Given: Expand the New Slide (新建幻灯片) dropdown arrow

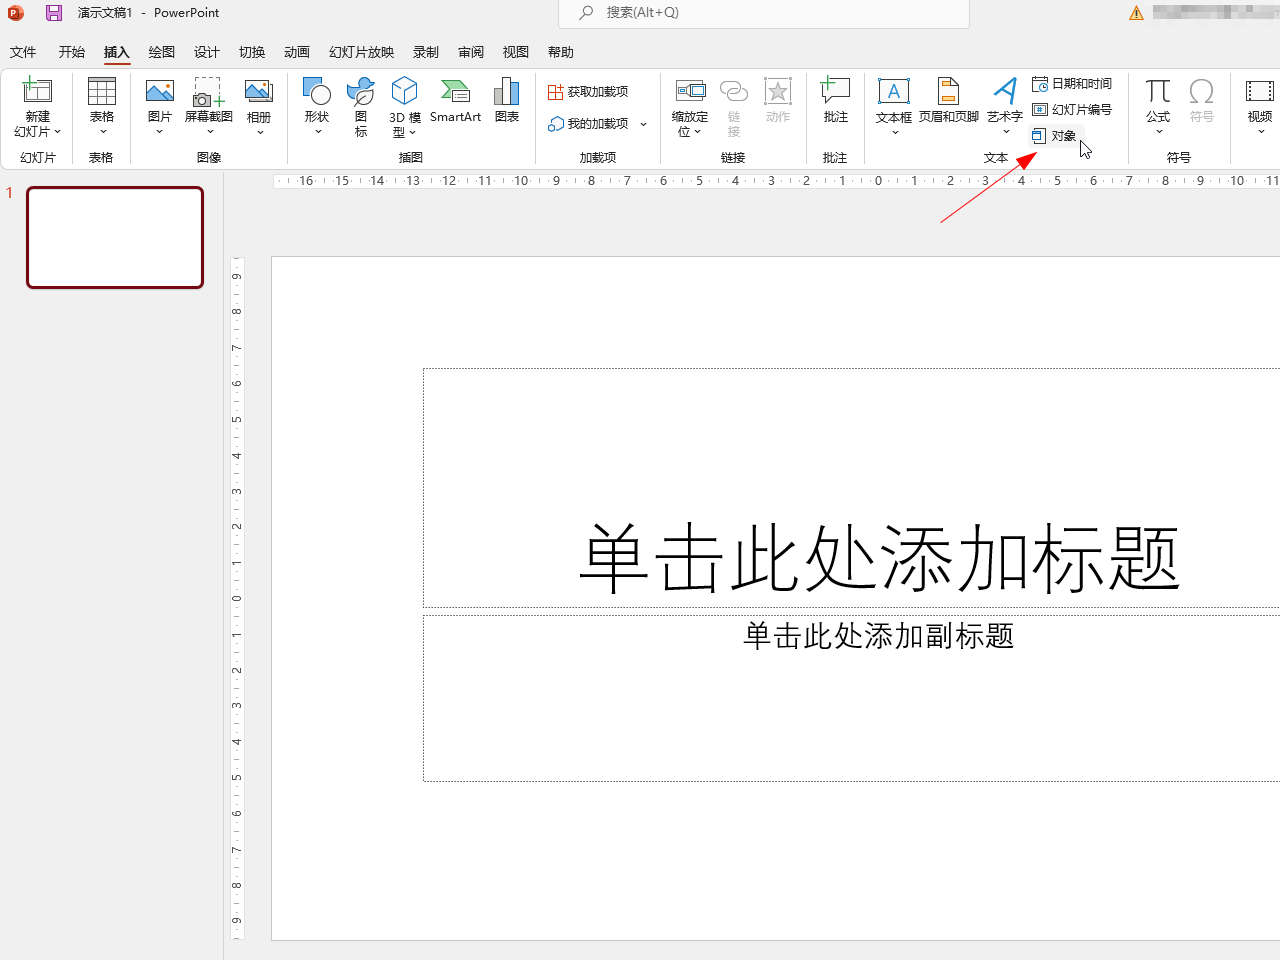Looking at the screenshot, I should pos(58,132).
